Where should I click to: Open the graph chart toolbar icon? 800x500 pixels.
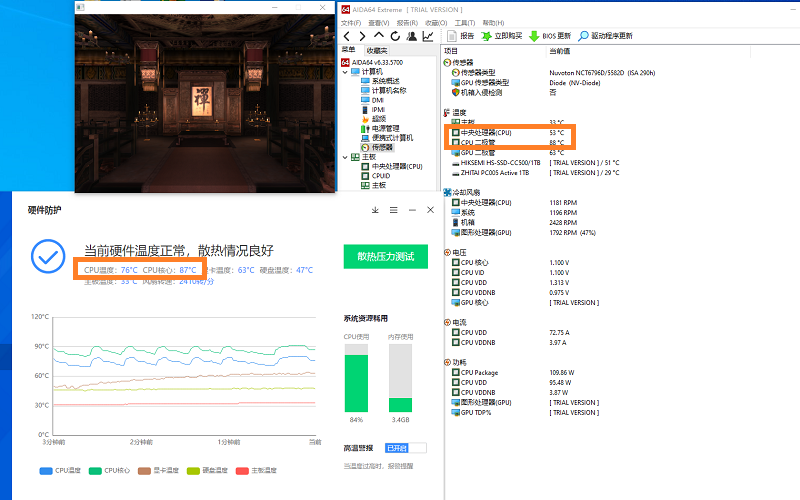pyautogui.click(x=428, y=36)
